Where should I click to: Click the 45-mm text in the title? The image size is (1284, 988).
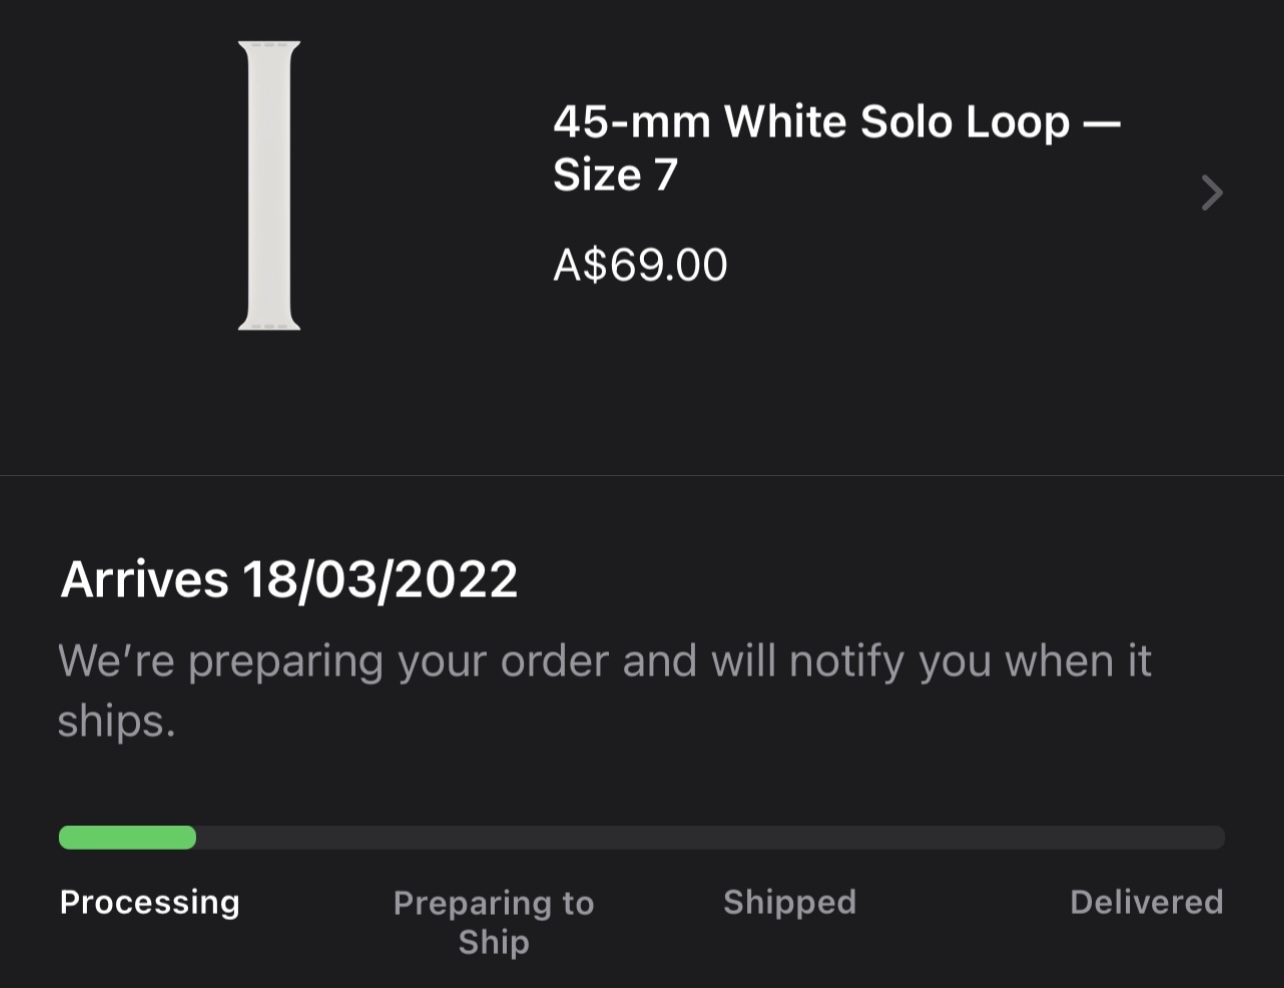pyautogui.click(x=632, y=122)
